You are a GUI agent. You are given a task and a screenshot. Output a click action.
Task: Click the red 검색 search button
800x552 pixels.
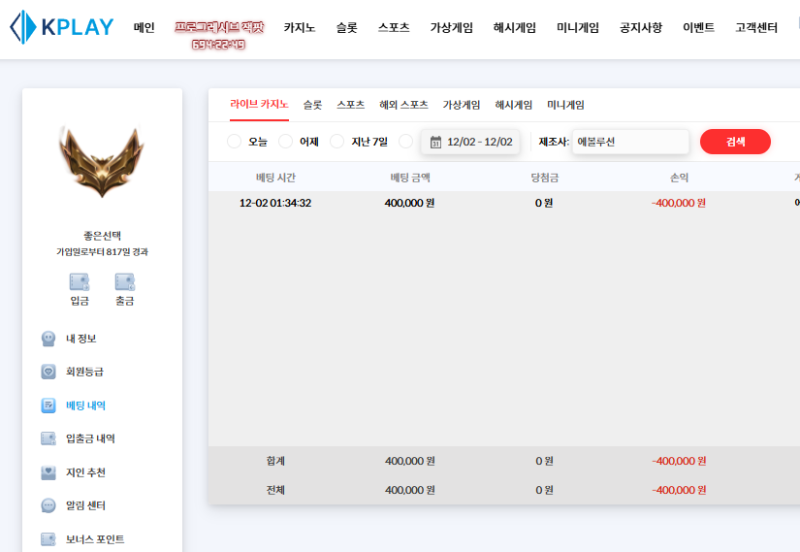[735, 141]
